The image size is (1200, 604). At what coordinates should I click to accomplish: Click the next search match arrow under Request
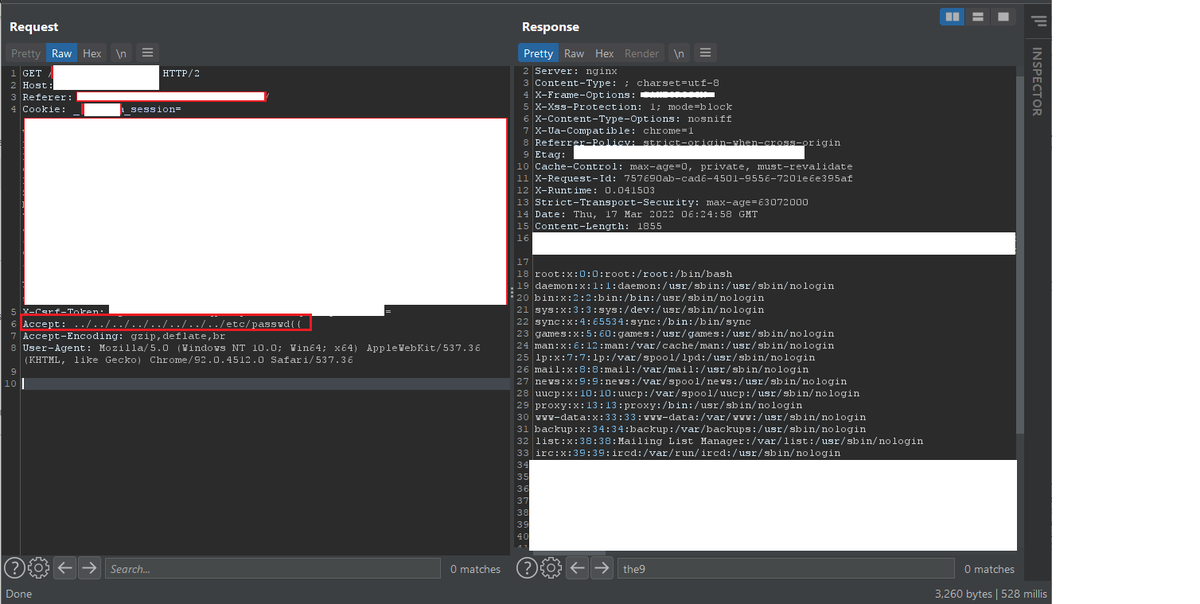[x=89, y=568]
